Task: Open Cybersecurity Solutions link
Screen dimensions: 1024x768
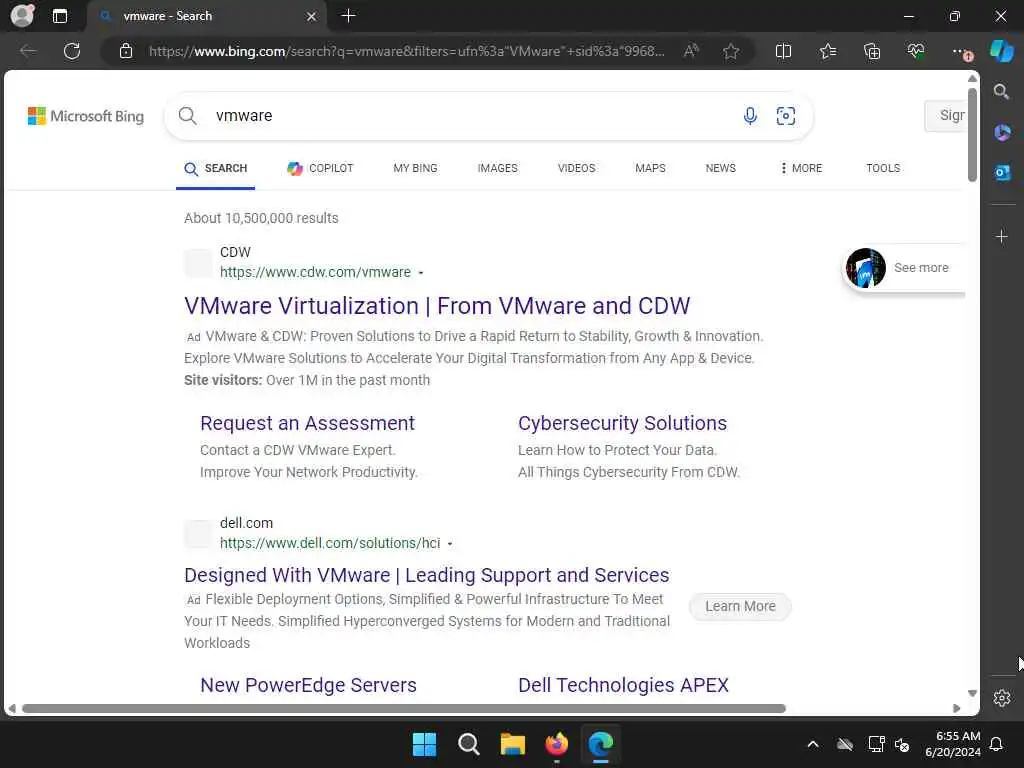Action: point(622,423)
